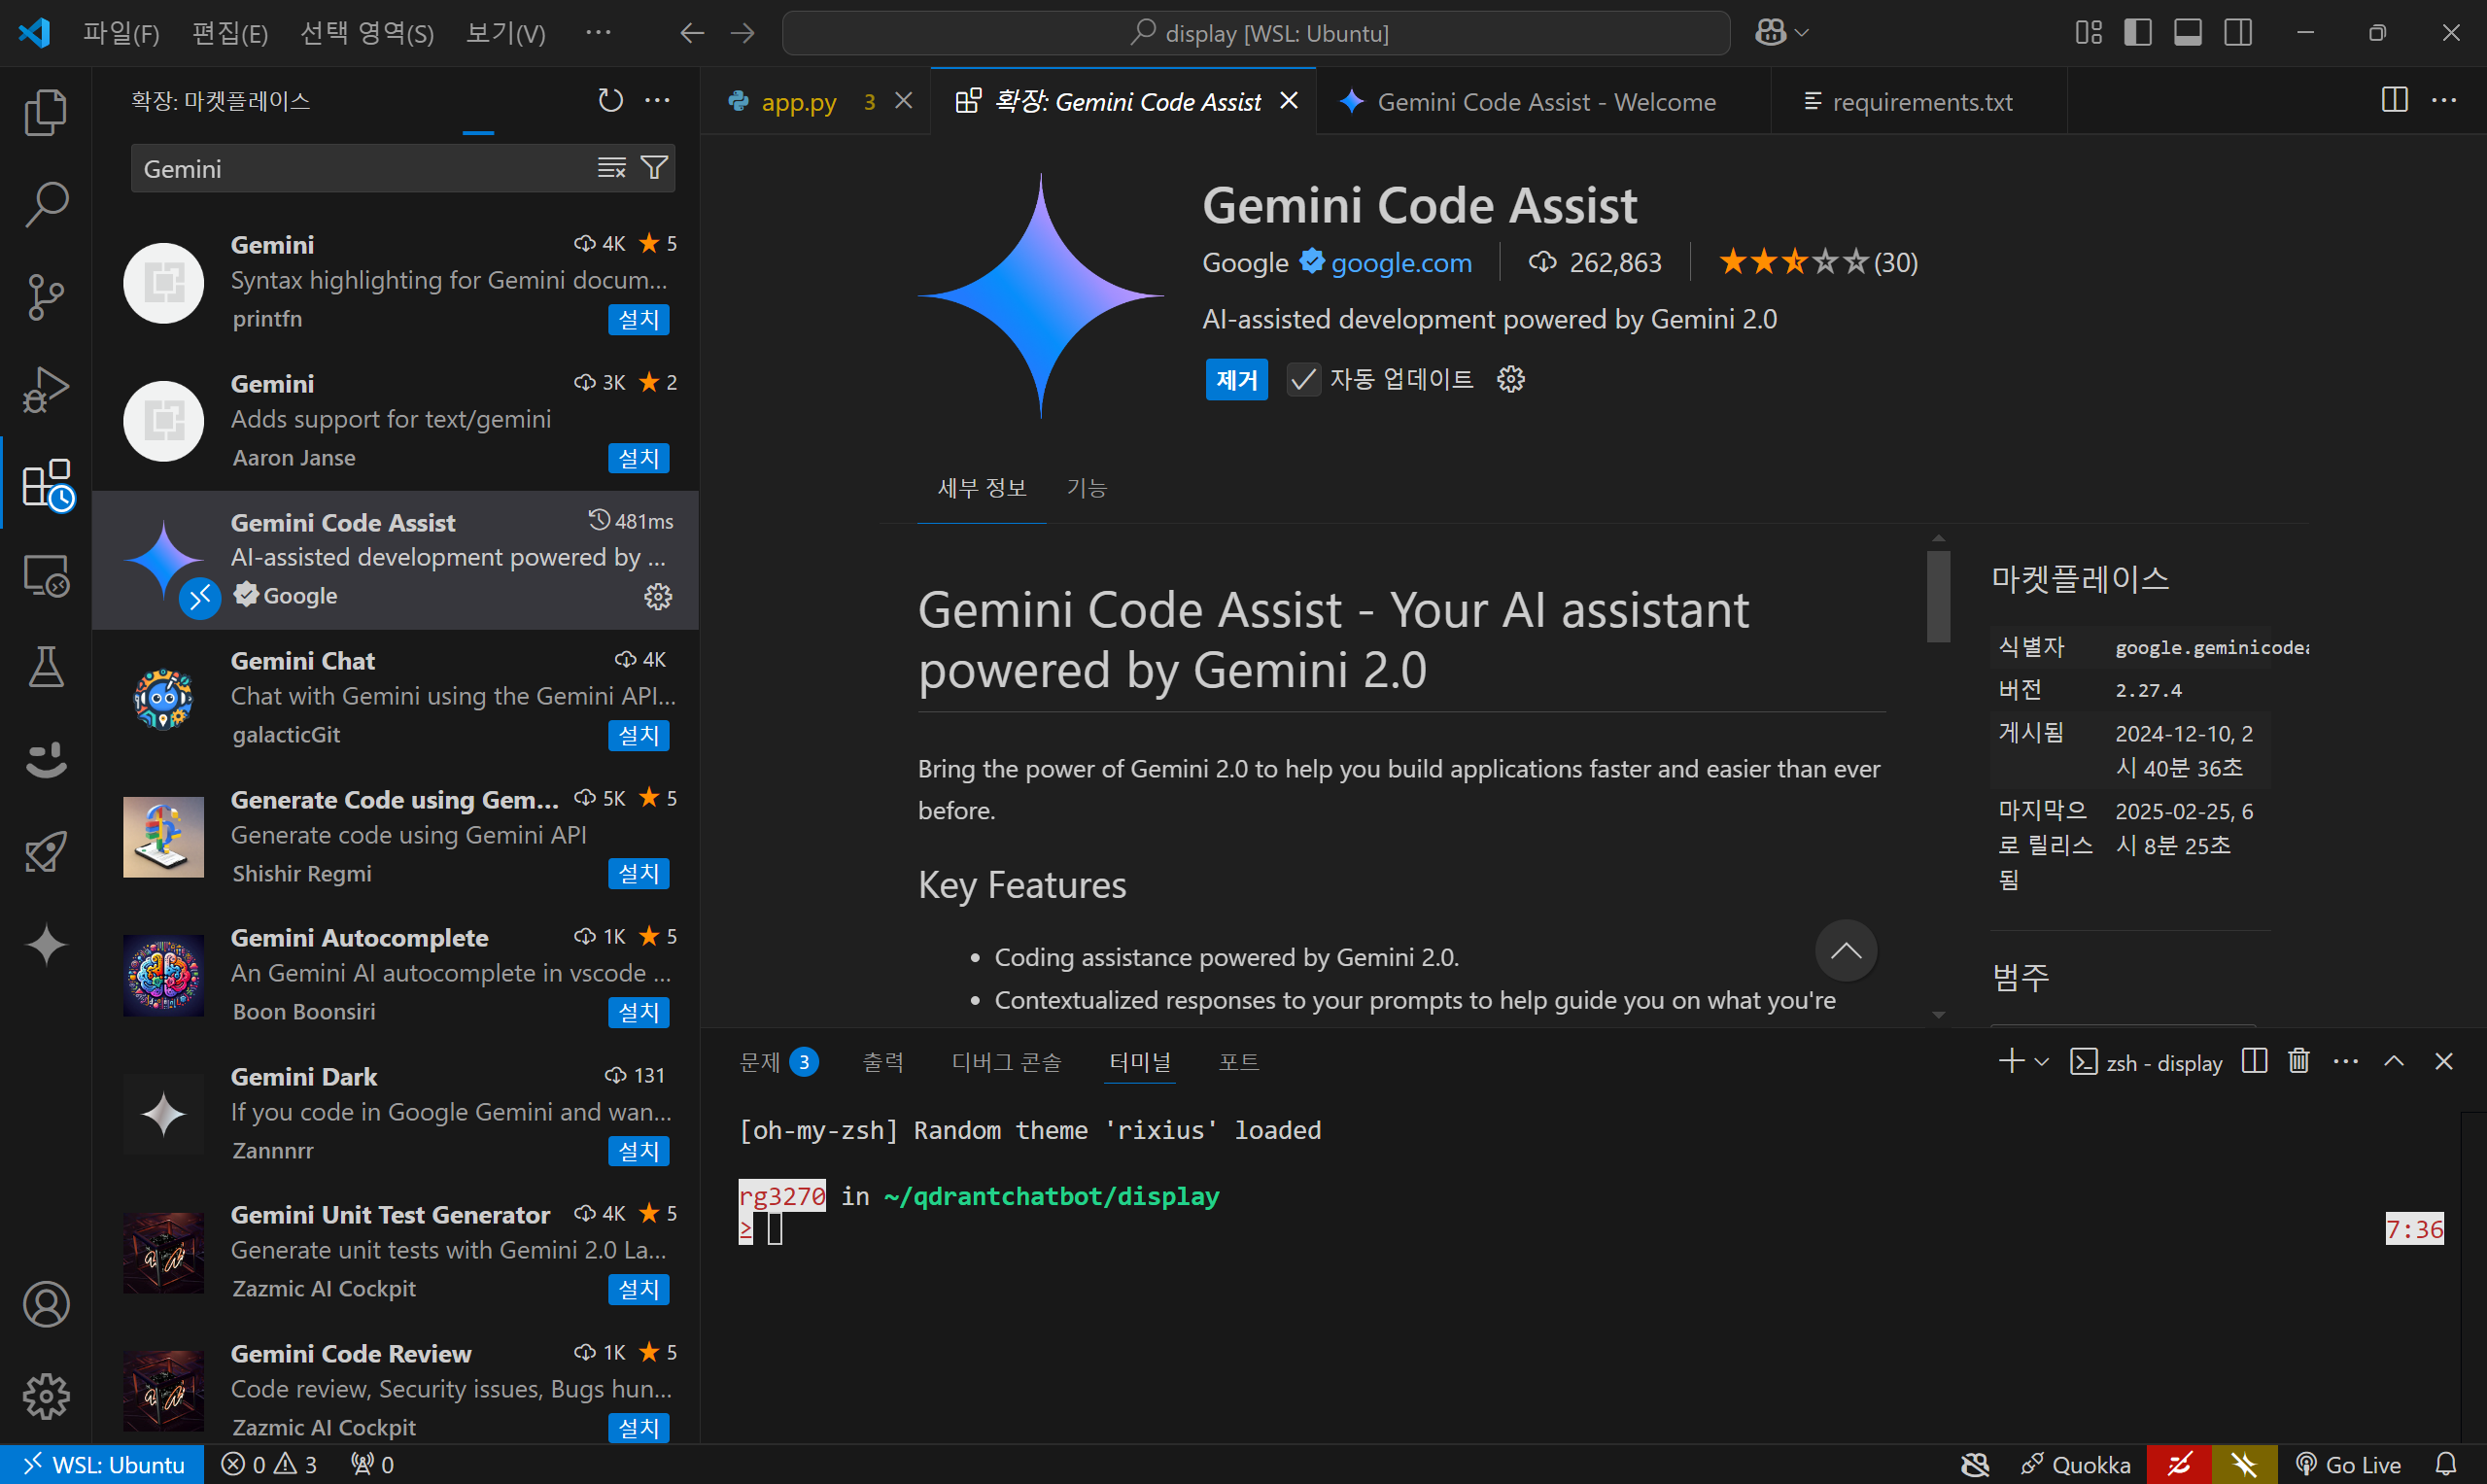Split the editor right
The width and height of the screenshot is (2487, 1484).
(2395, 100)
